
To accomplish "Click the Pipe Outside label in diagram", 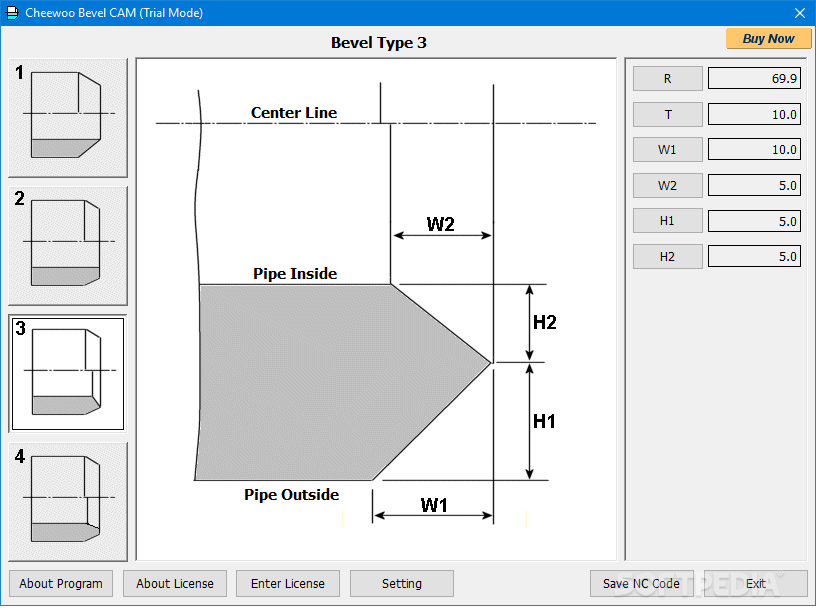I will pos(291,494).
